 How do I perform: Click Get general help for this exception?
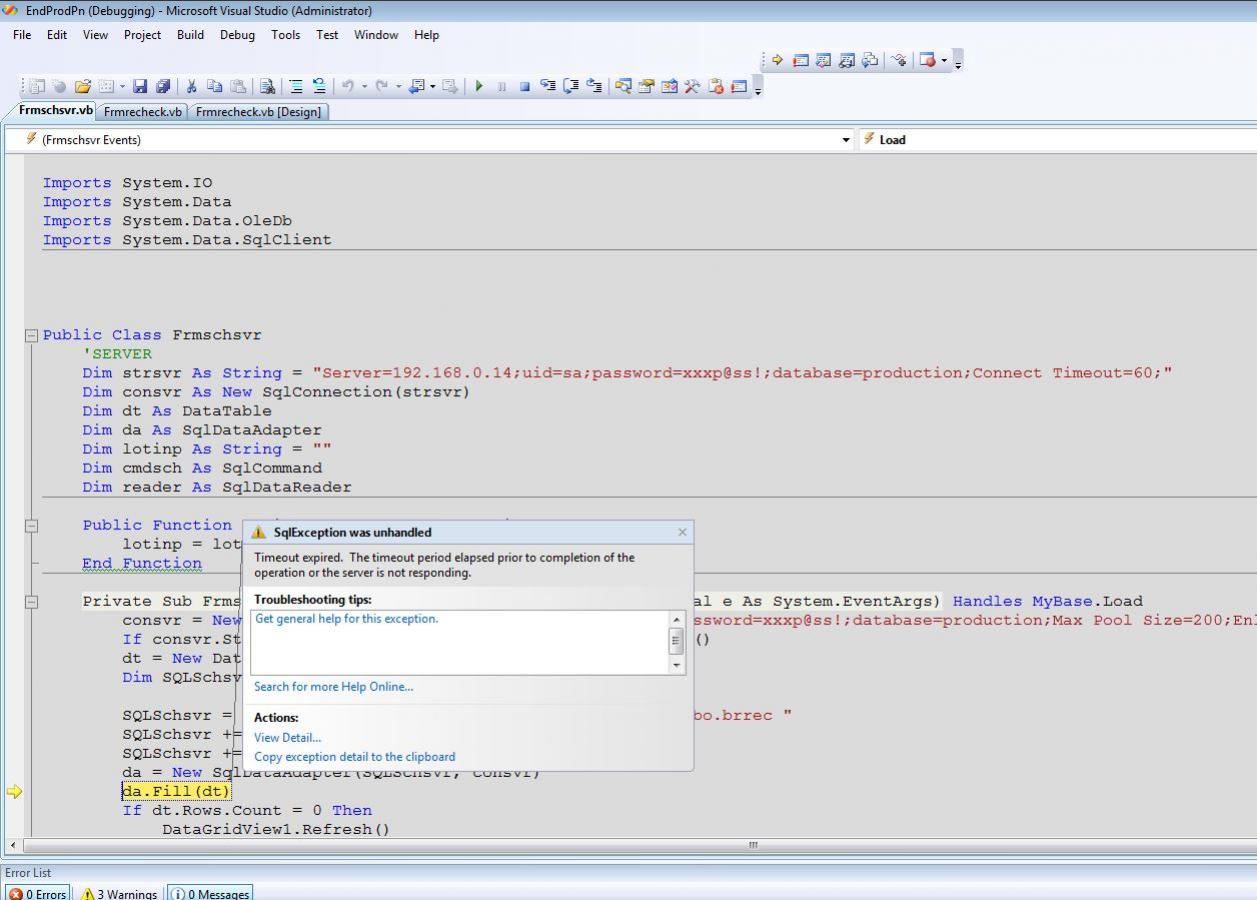tap(346, 619)
